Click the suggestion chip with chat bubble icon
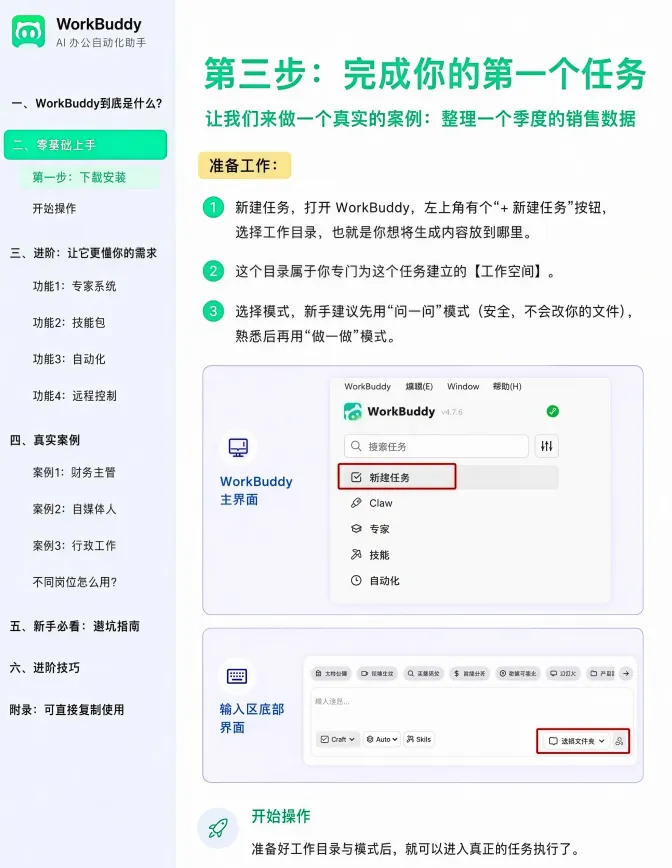 pyautogui.click(x=563, y=674)
